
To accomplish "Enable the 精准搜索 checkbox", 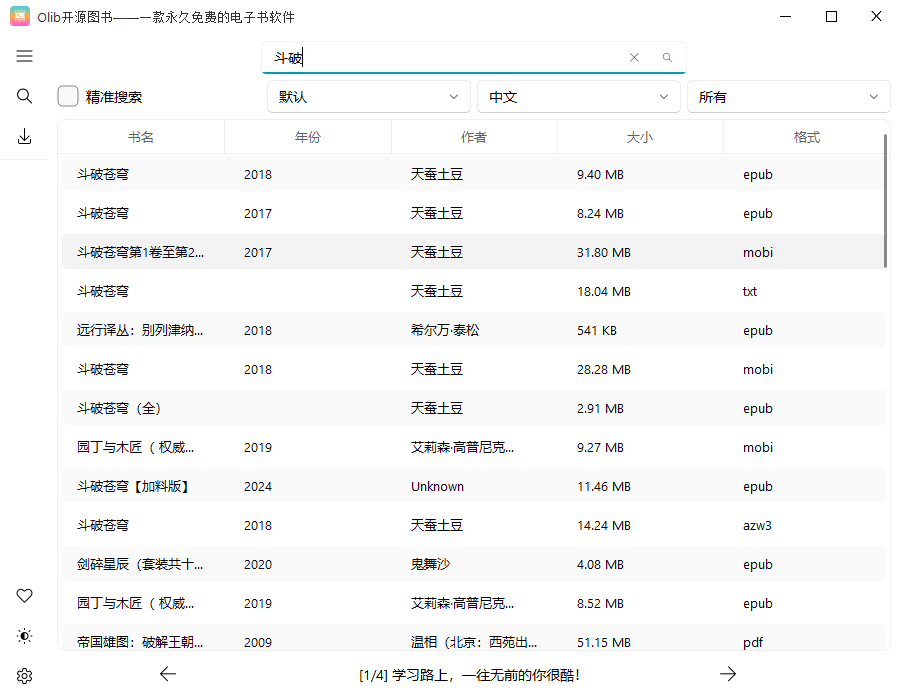I will pyautogui.click(x=67, y=96).
